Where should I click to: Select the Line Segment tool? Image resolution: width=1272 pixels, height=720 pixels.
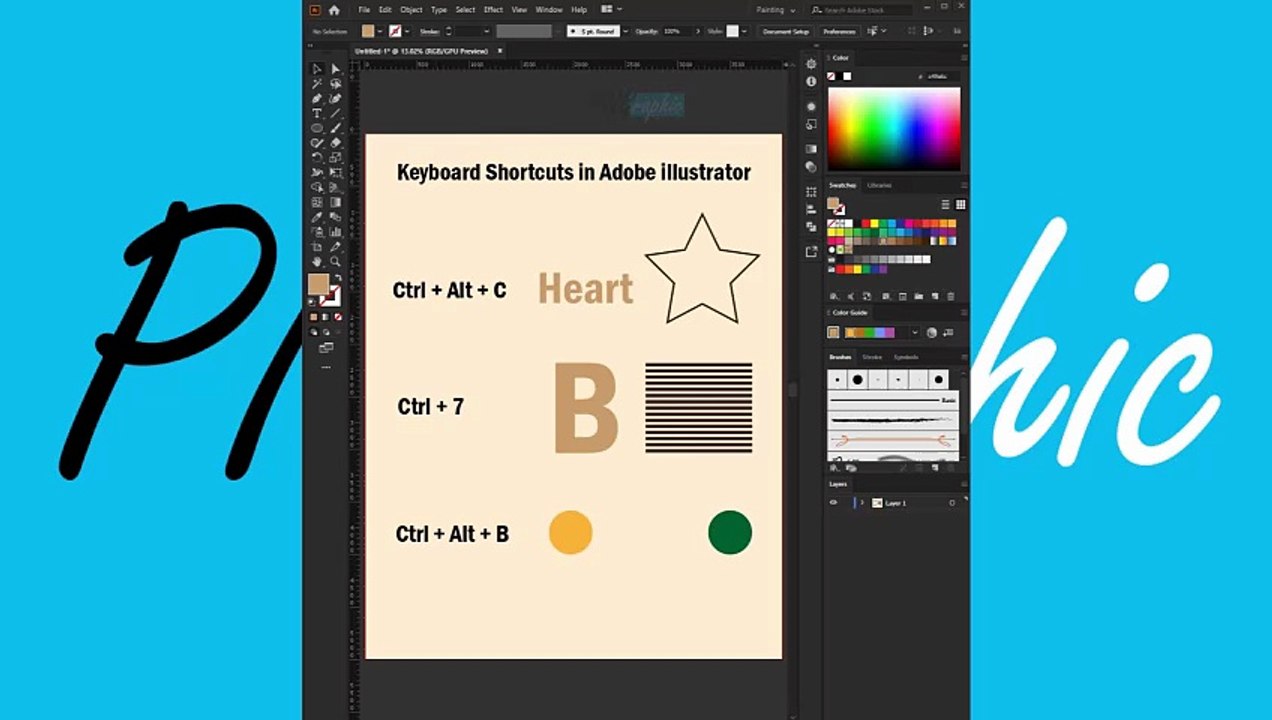335,113
